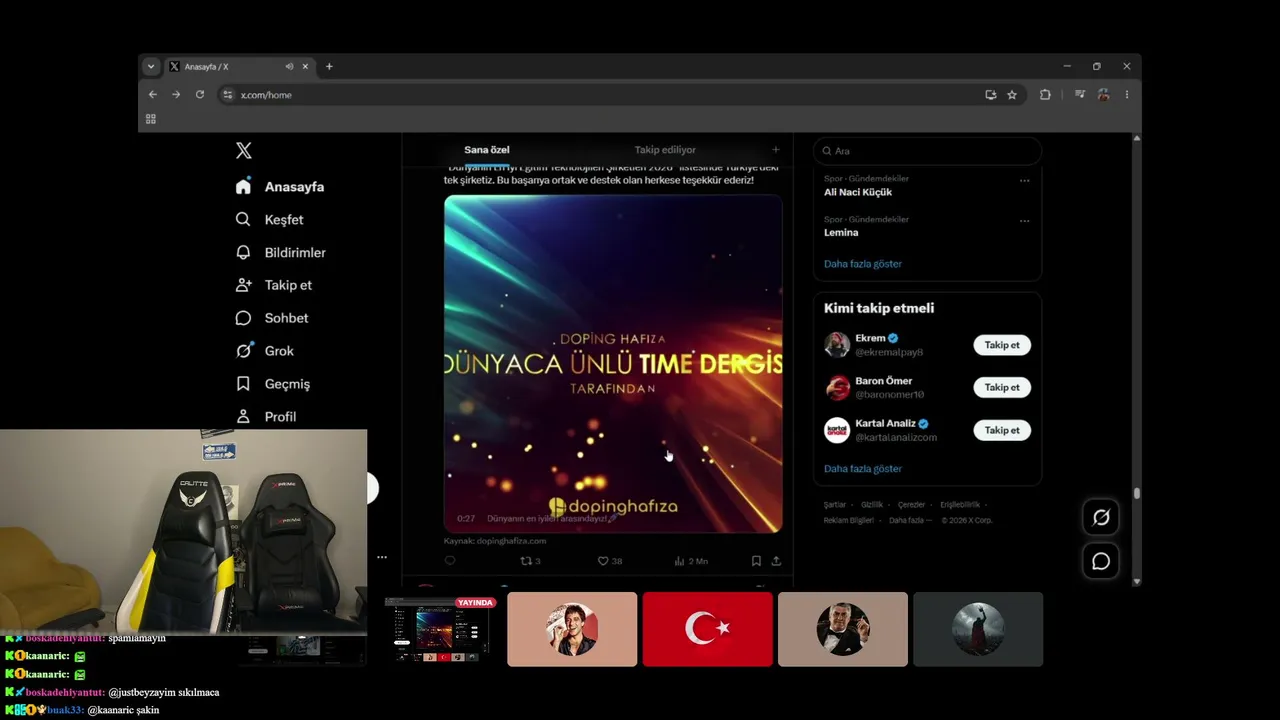Open a new browser tab
This screenshot has height=720, width=1280.
[x=329, y=67]
